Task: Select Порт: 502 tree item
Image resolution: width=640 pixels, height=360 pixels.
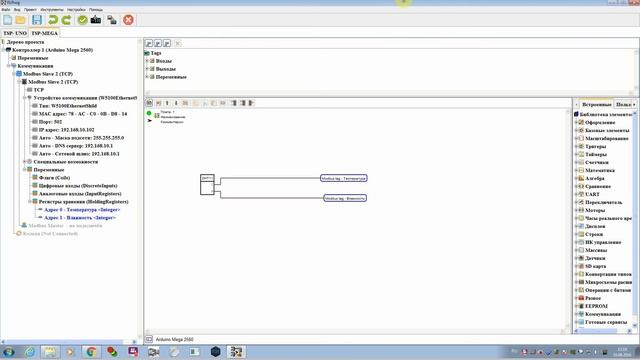Action: point(50,122)
